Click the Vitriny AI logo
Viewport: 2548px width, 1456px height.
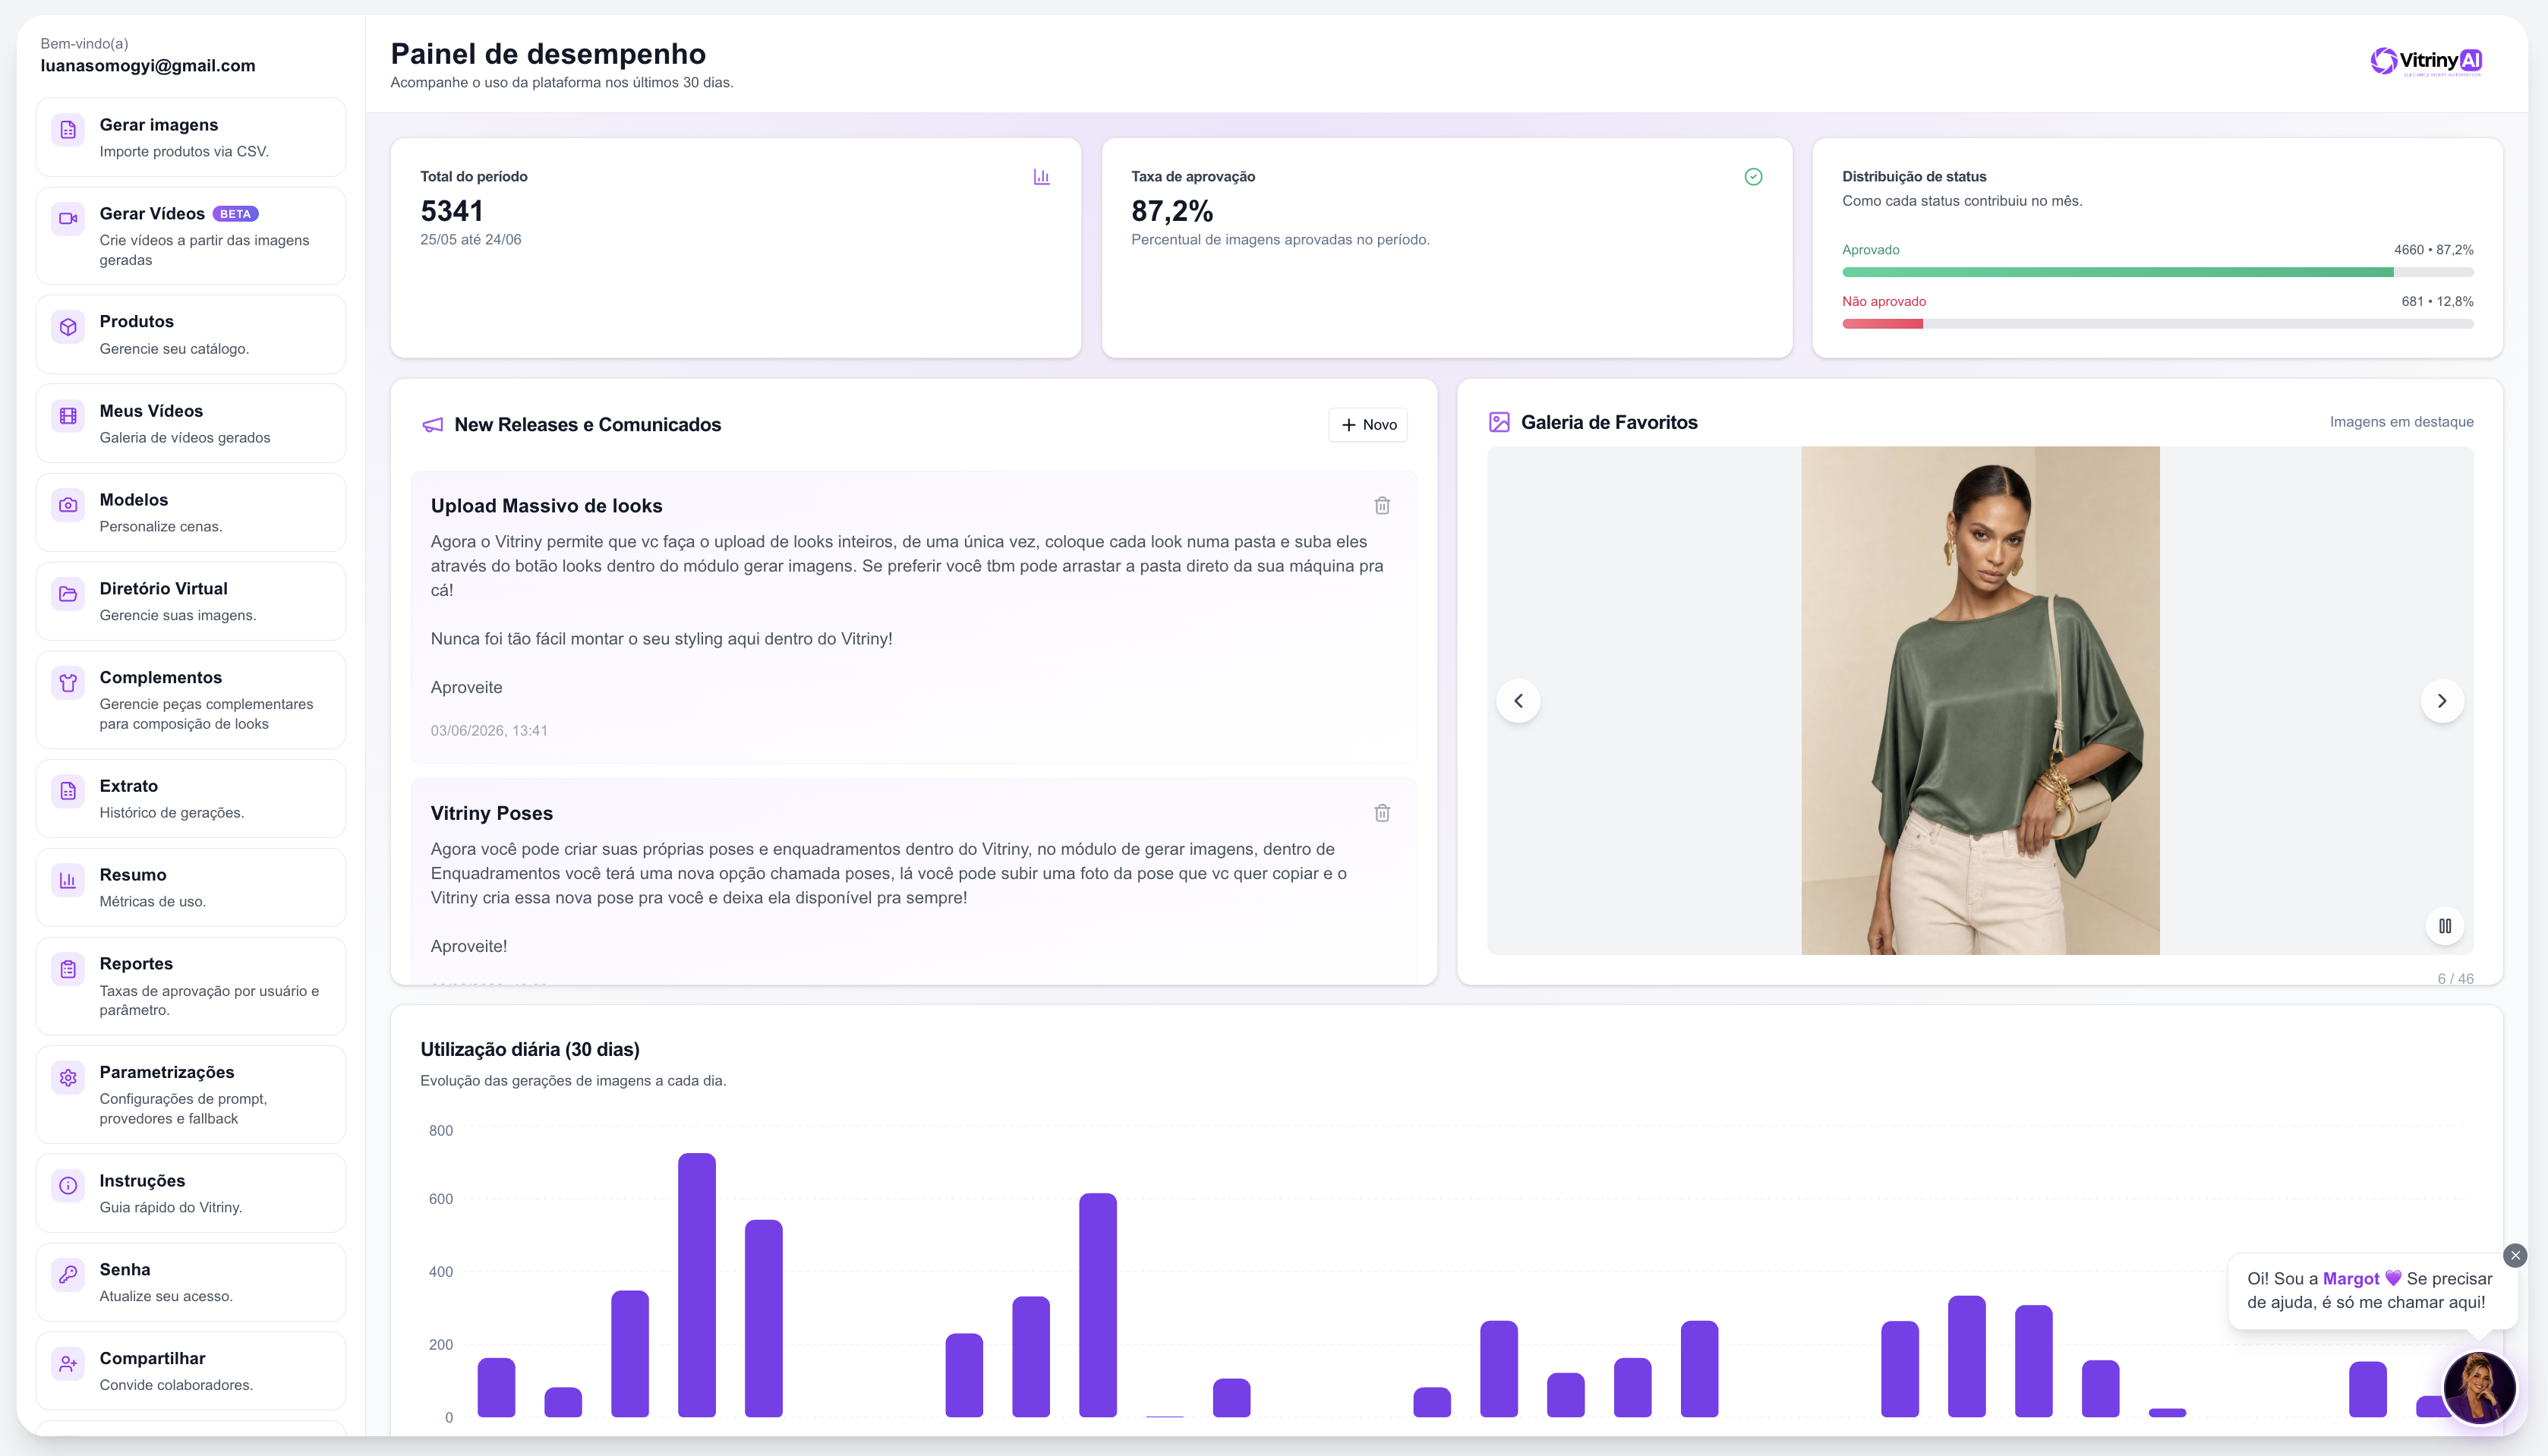pyautogui.click(x=2425, y=61)
